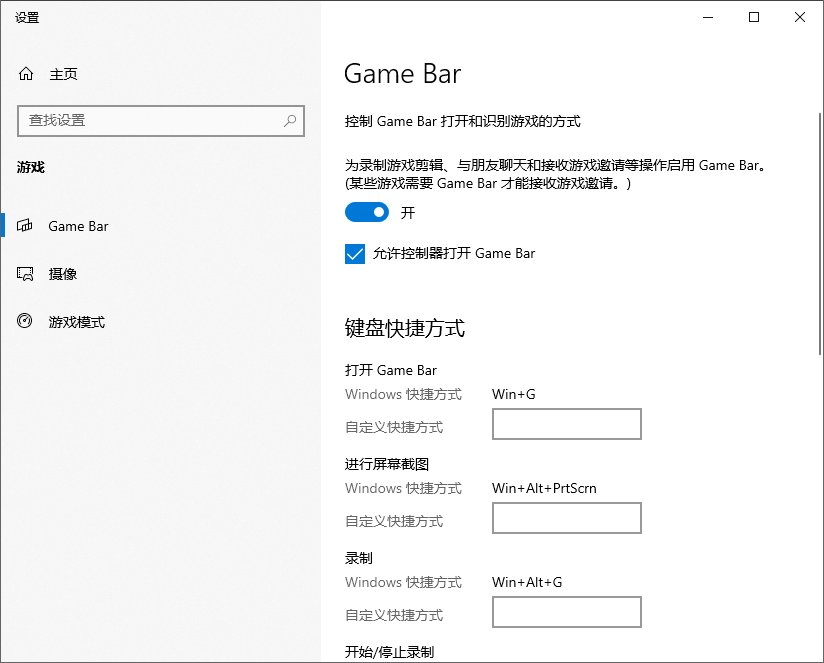Turn off the Game Bar toggle switch
824x663 pixels.
(367, 212)
